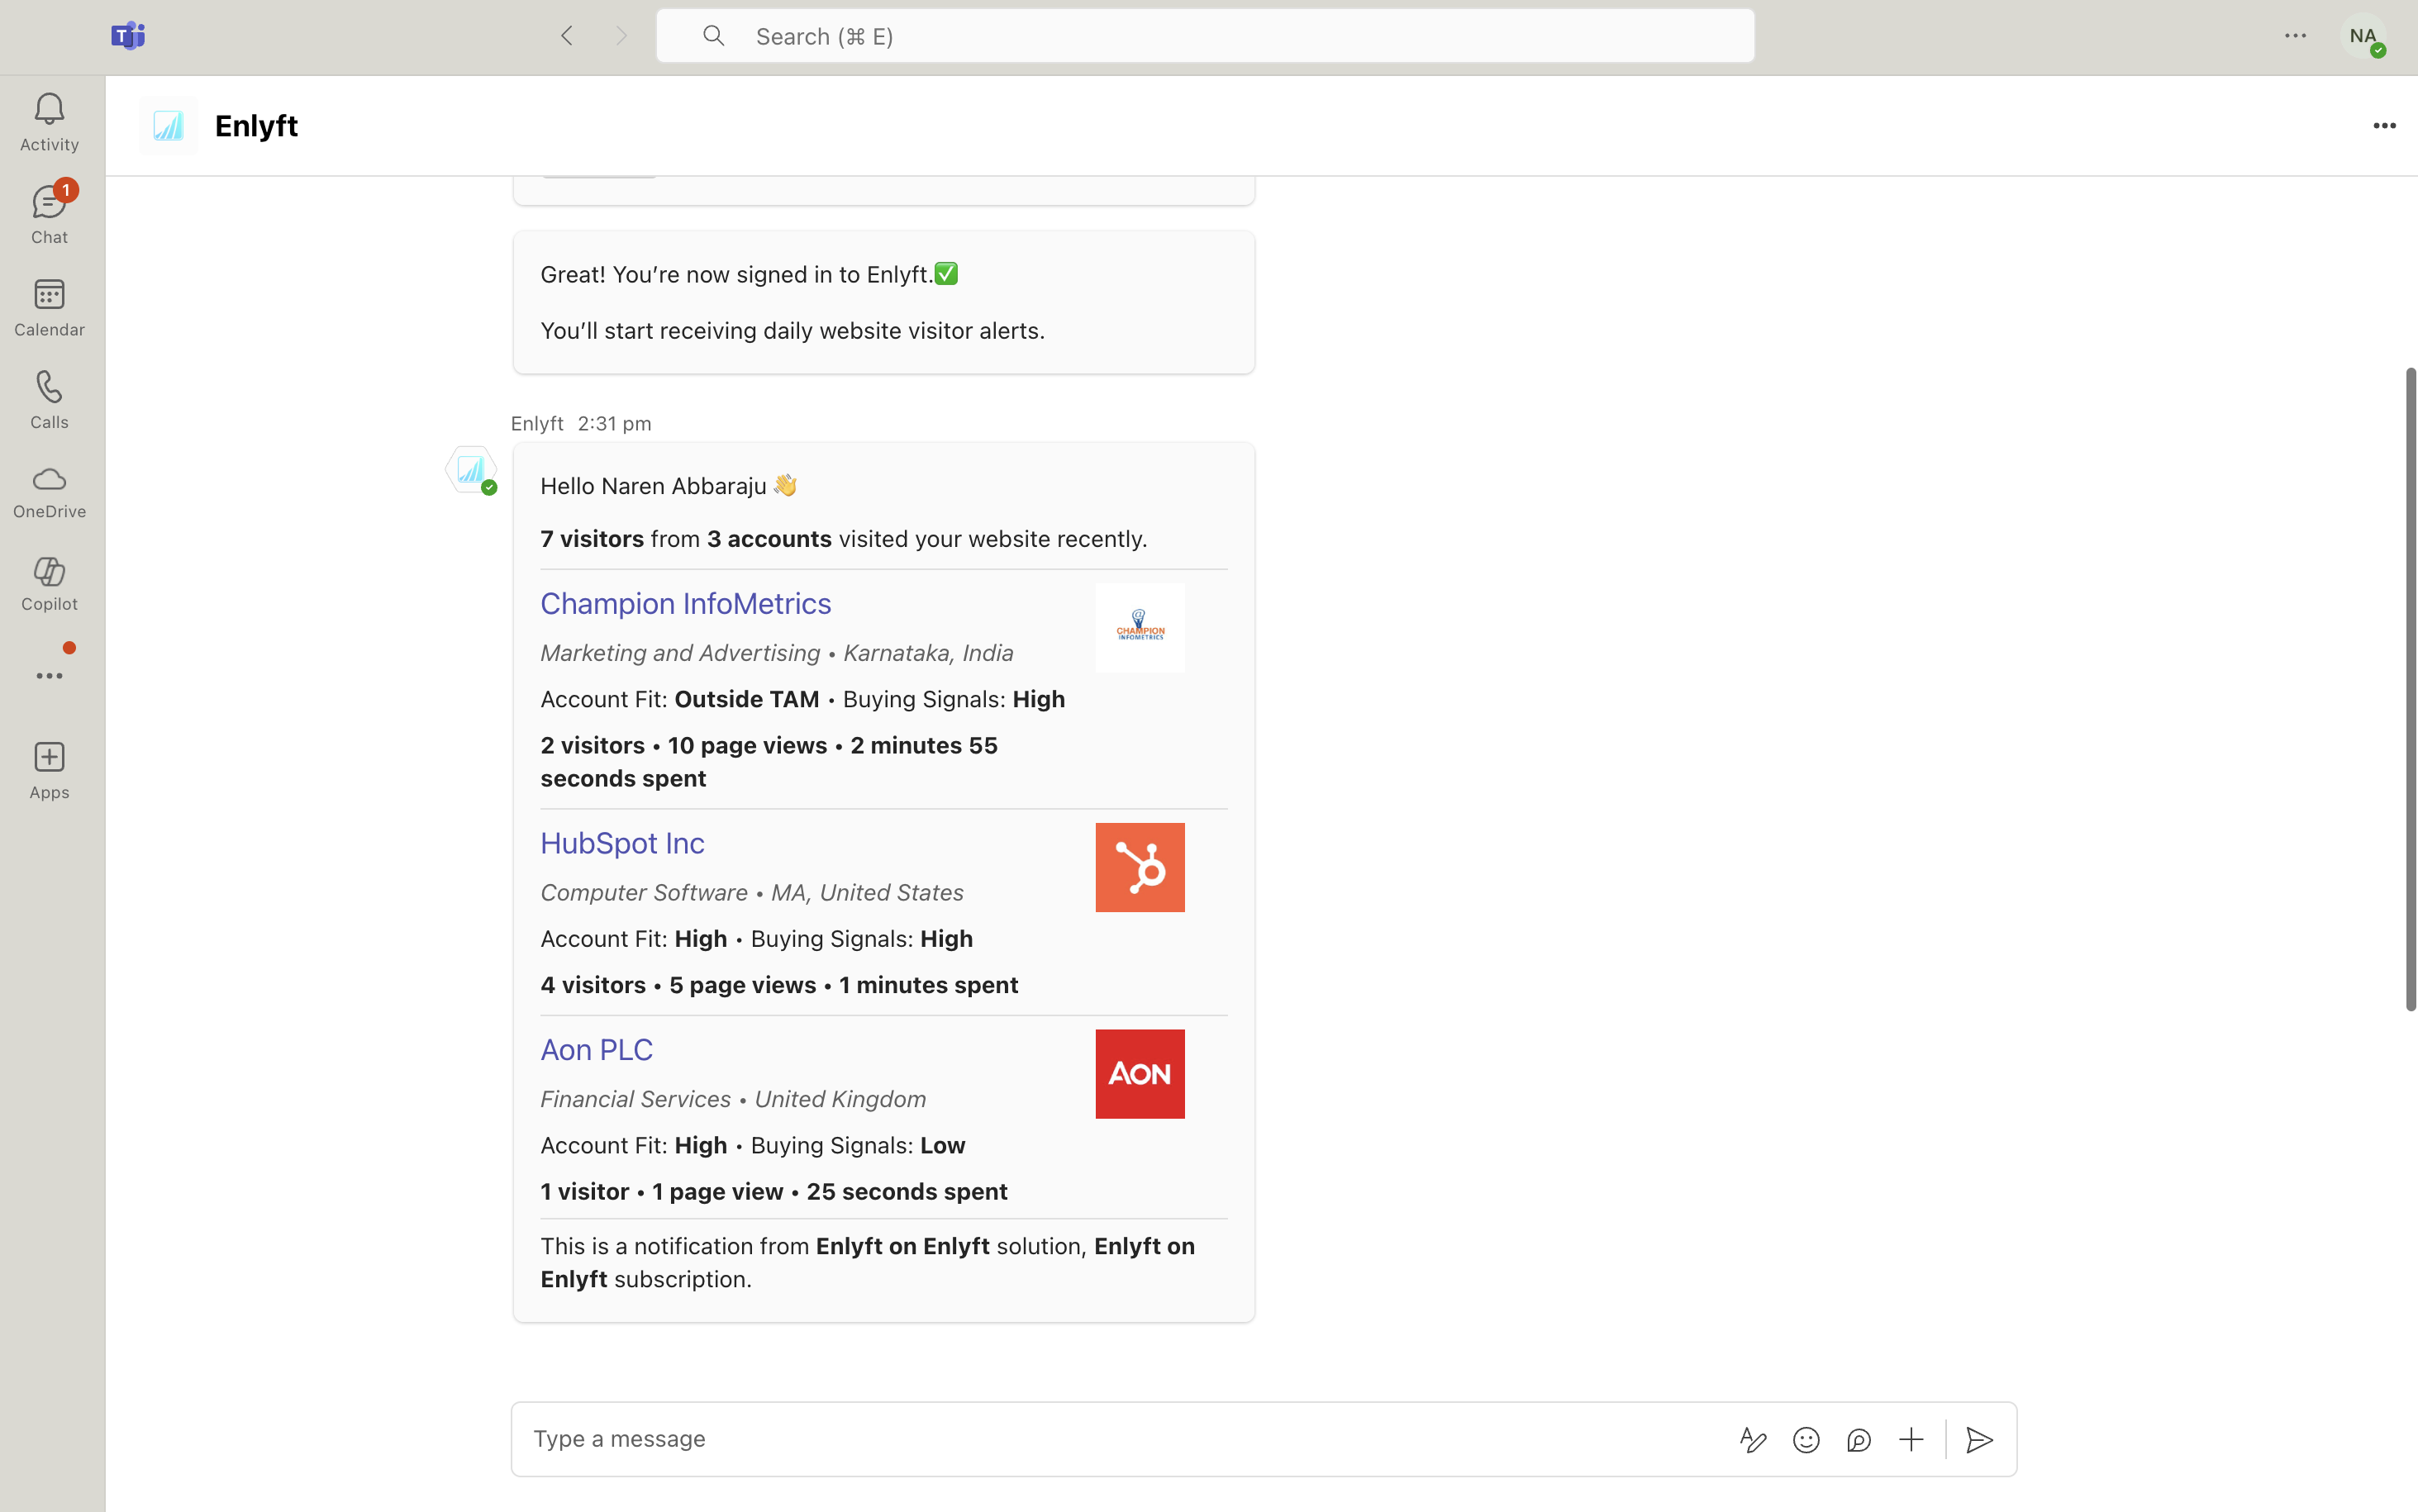Open the Calendar app
2418x1512 pixels.
pos(49,307)
